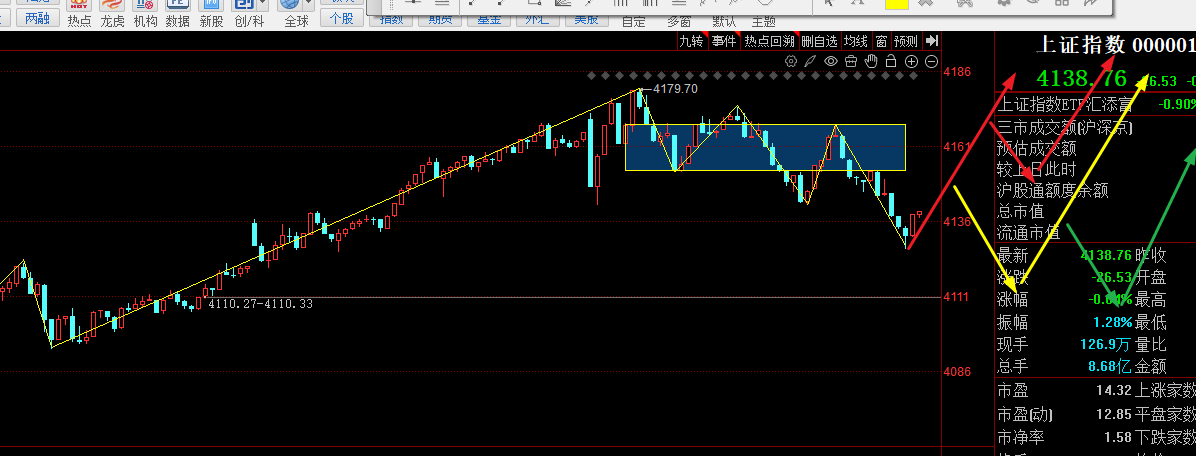Open the 数据 data tool
The width and height of the screenshot is (1196, 456).
point(178,13)
